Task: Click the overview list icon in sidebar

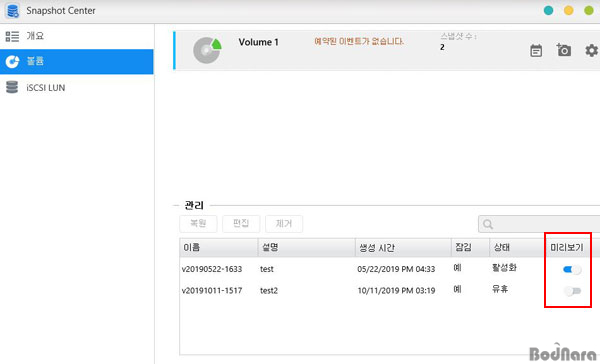Action: point(12,36)
